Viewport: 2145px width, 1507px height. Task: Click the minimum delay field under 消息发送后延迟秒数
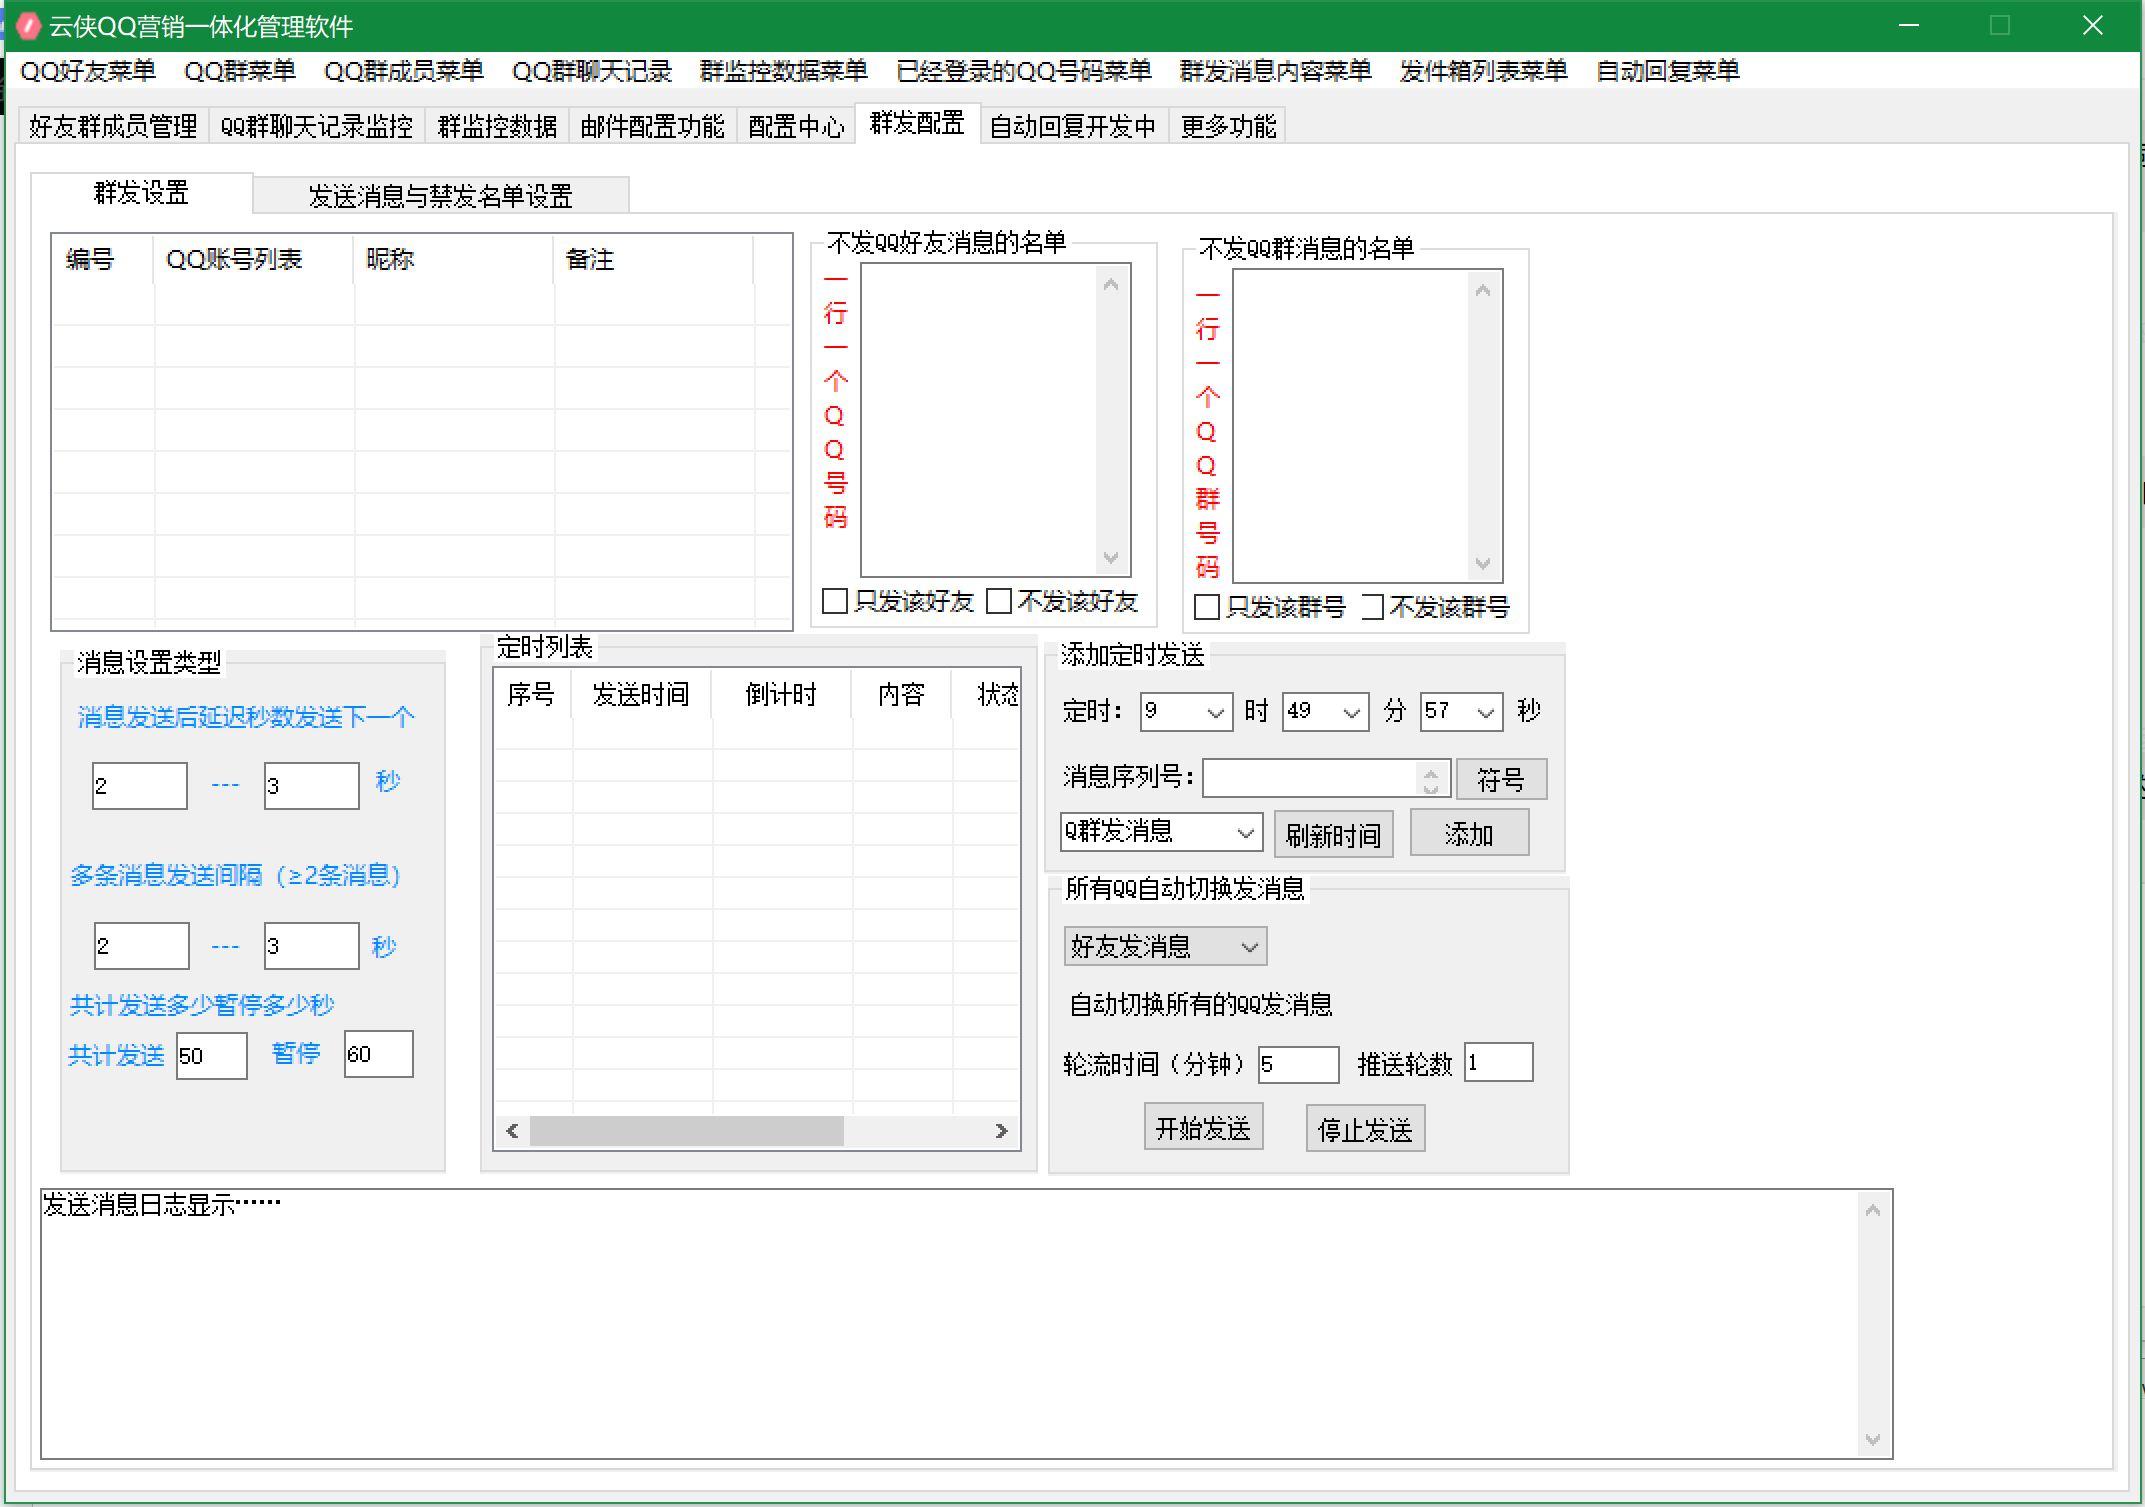(x=139, y=786)
